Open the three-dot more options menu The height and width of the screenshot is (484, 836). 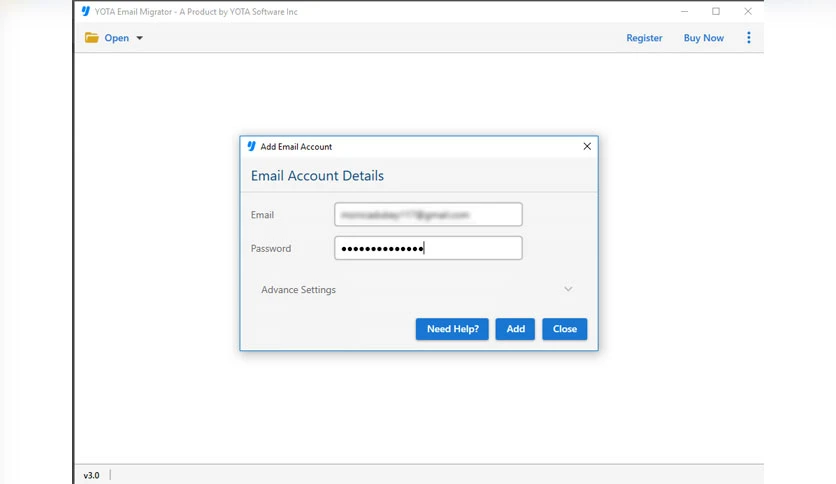coord(749,37)
